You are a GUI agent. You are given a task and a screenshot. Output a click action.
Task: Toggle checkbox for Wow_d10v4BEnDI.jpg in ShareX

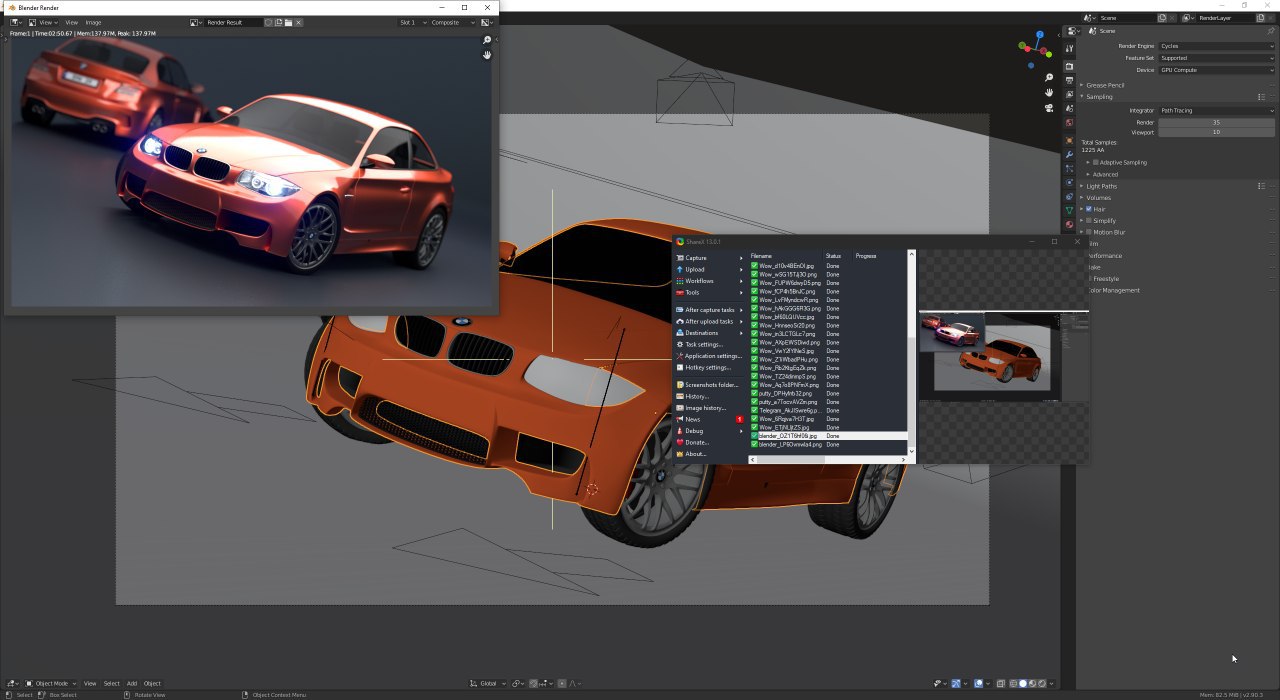click(x=754, y=266)
